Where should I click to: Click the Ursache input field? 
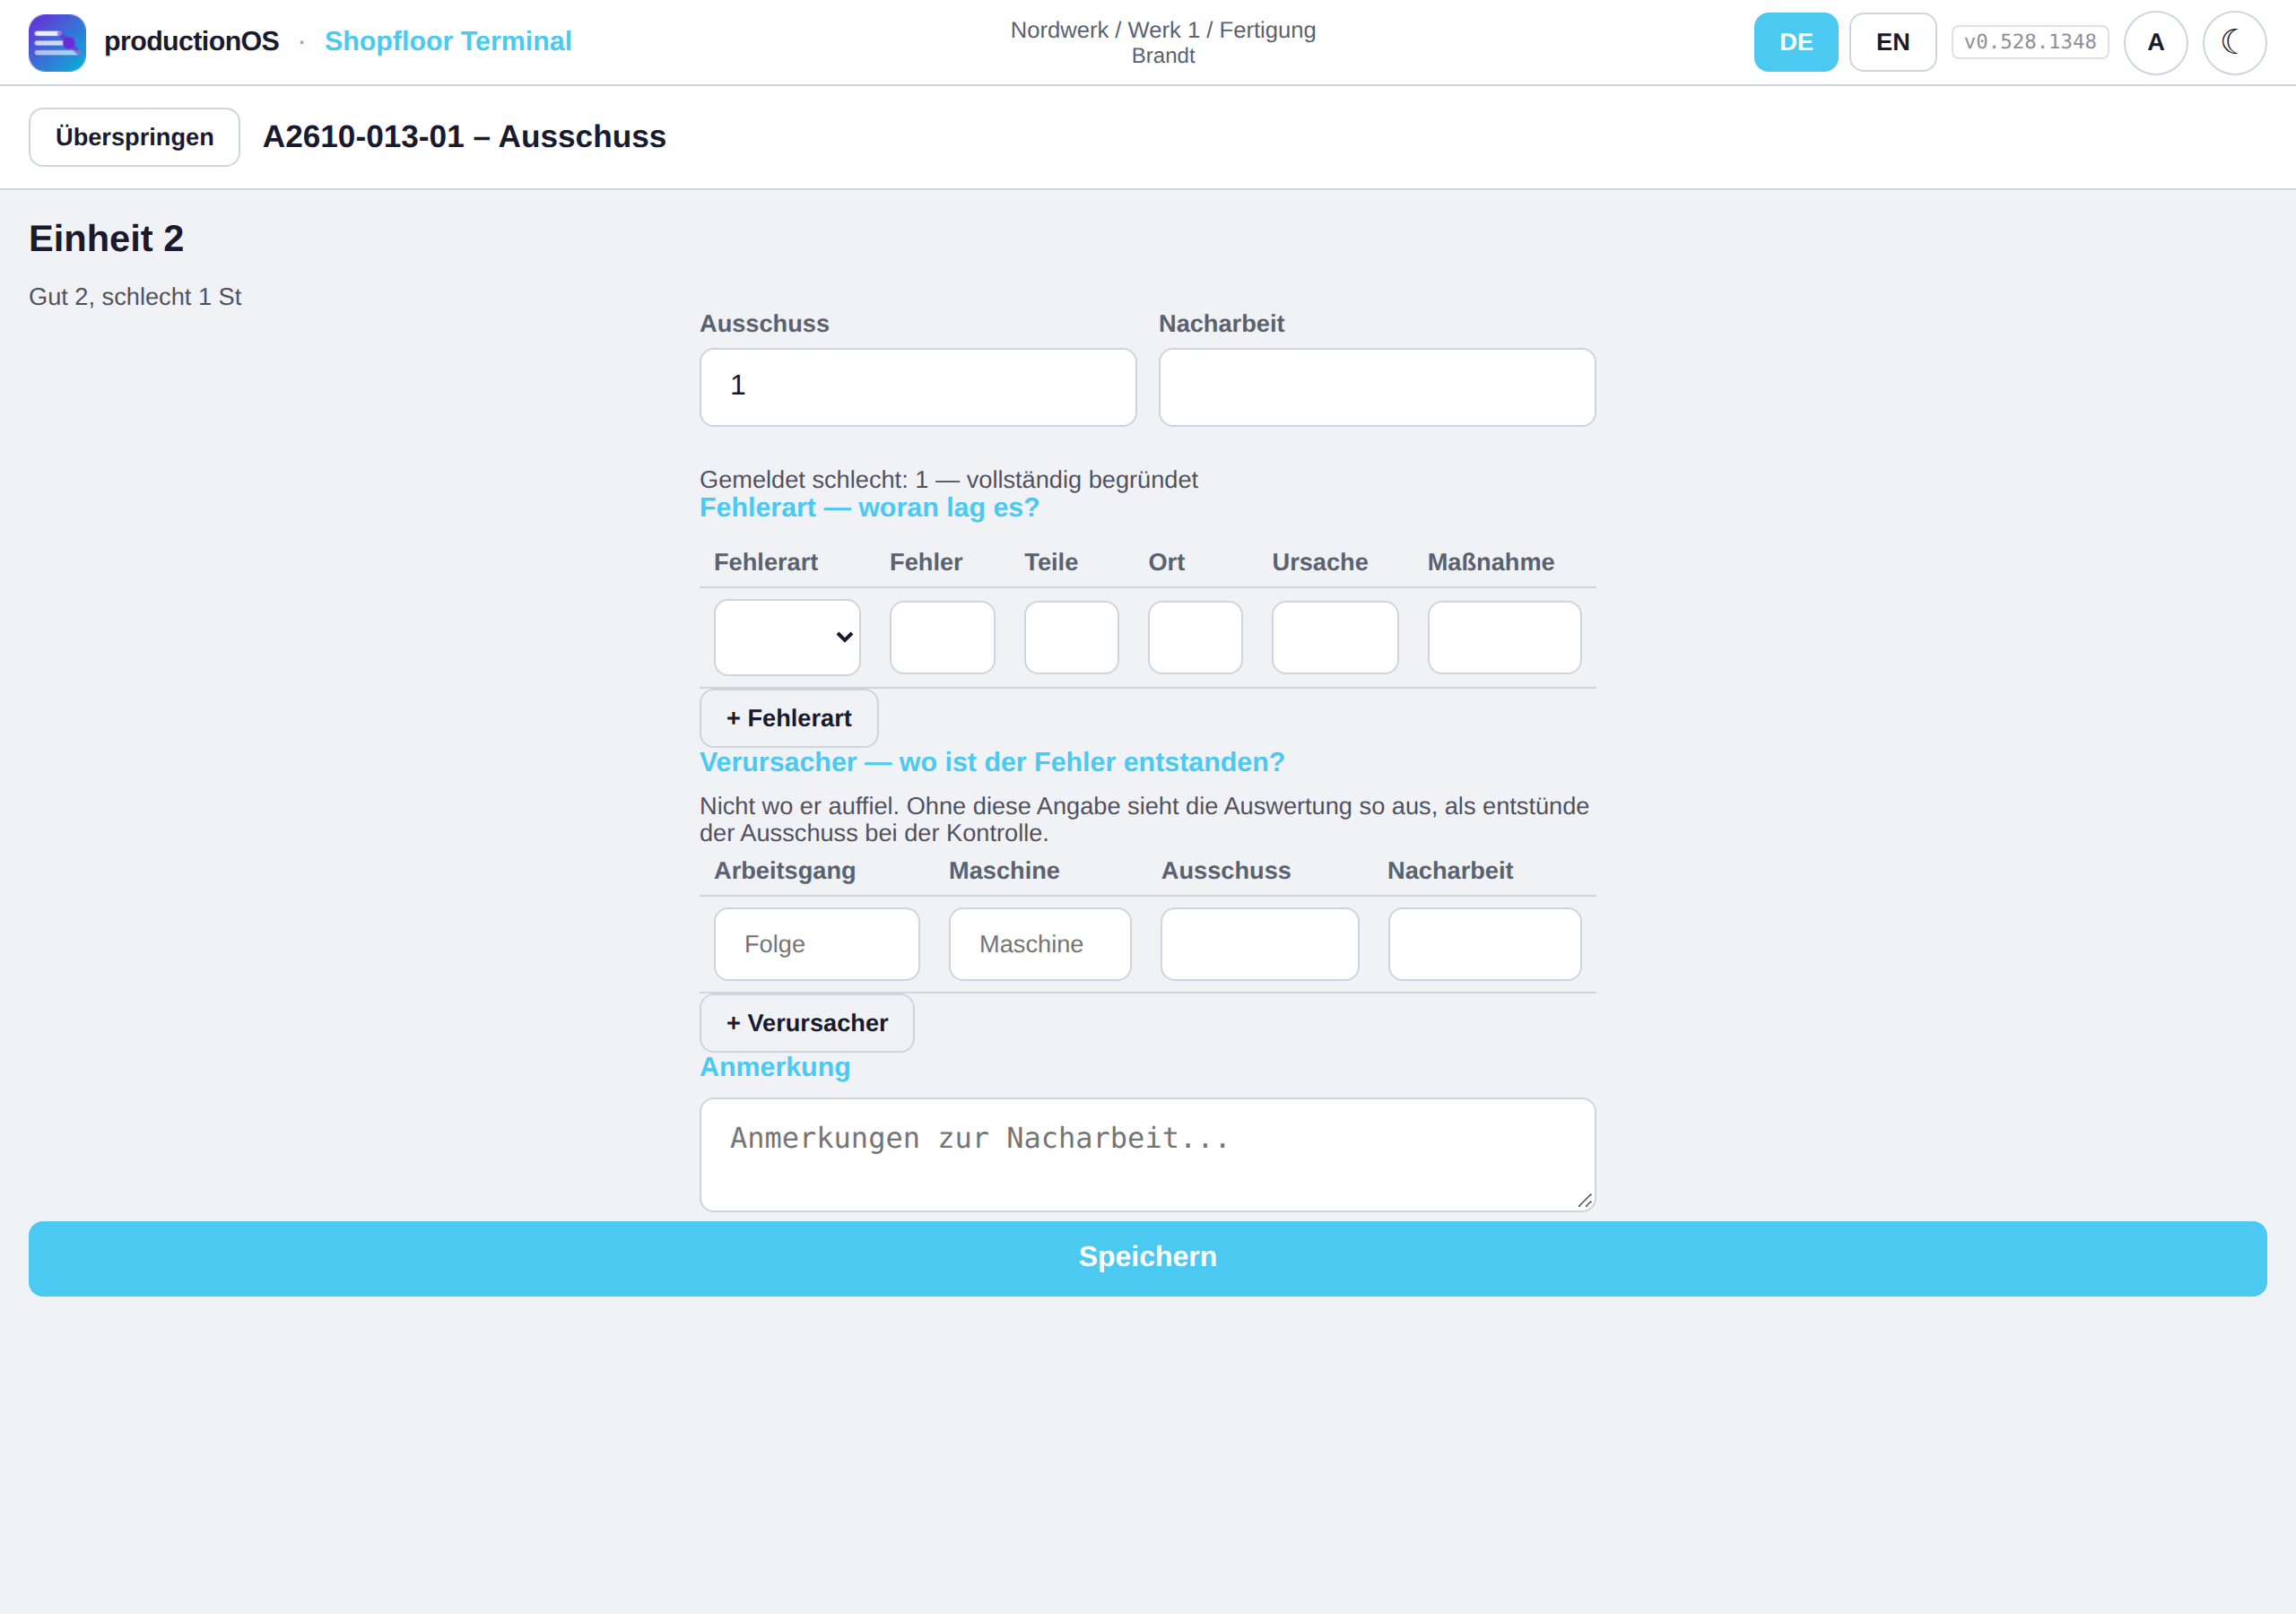1334,637
